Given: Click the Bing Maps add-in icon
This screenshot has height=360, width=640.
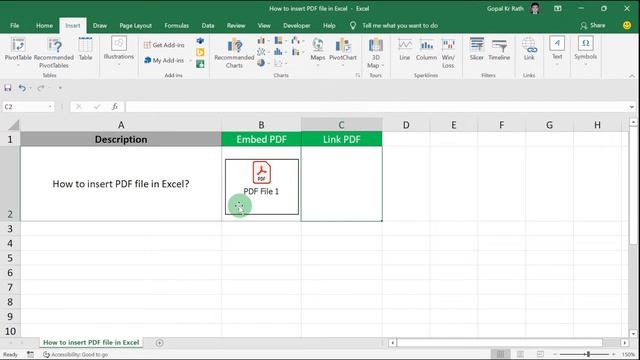Looking at the screenshot, I should tap(200, 52).
